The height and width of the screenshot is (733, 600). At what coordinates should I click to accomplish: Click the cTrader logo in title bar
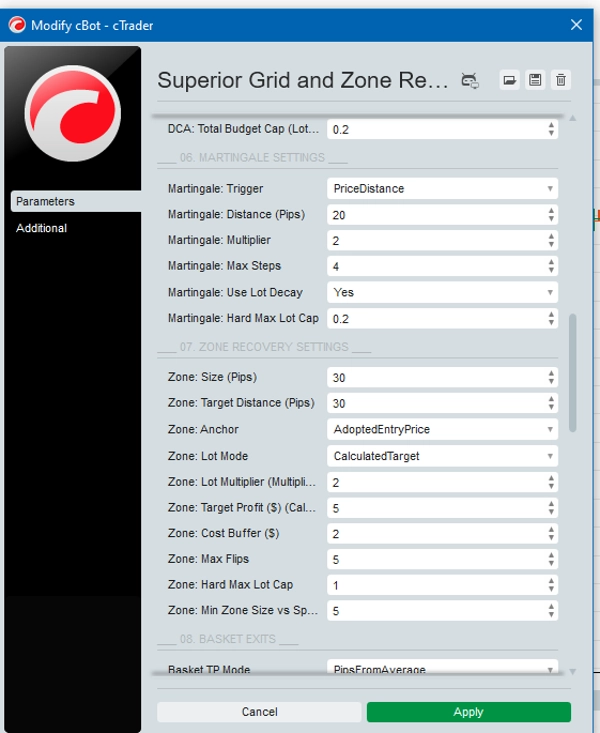click(17, 25)
